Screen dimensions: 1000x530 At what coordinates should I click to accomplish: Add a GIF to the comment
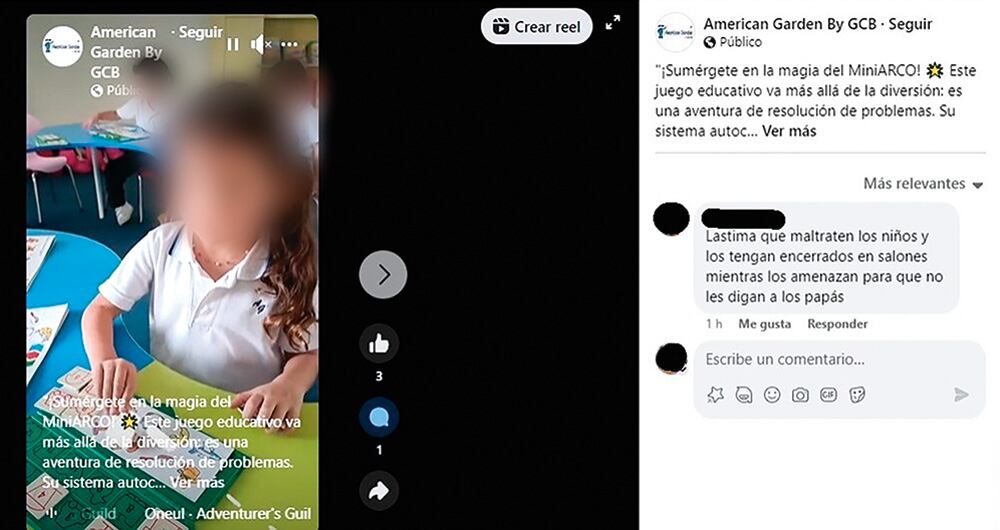click(x=828, y=395)
